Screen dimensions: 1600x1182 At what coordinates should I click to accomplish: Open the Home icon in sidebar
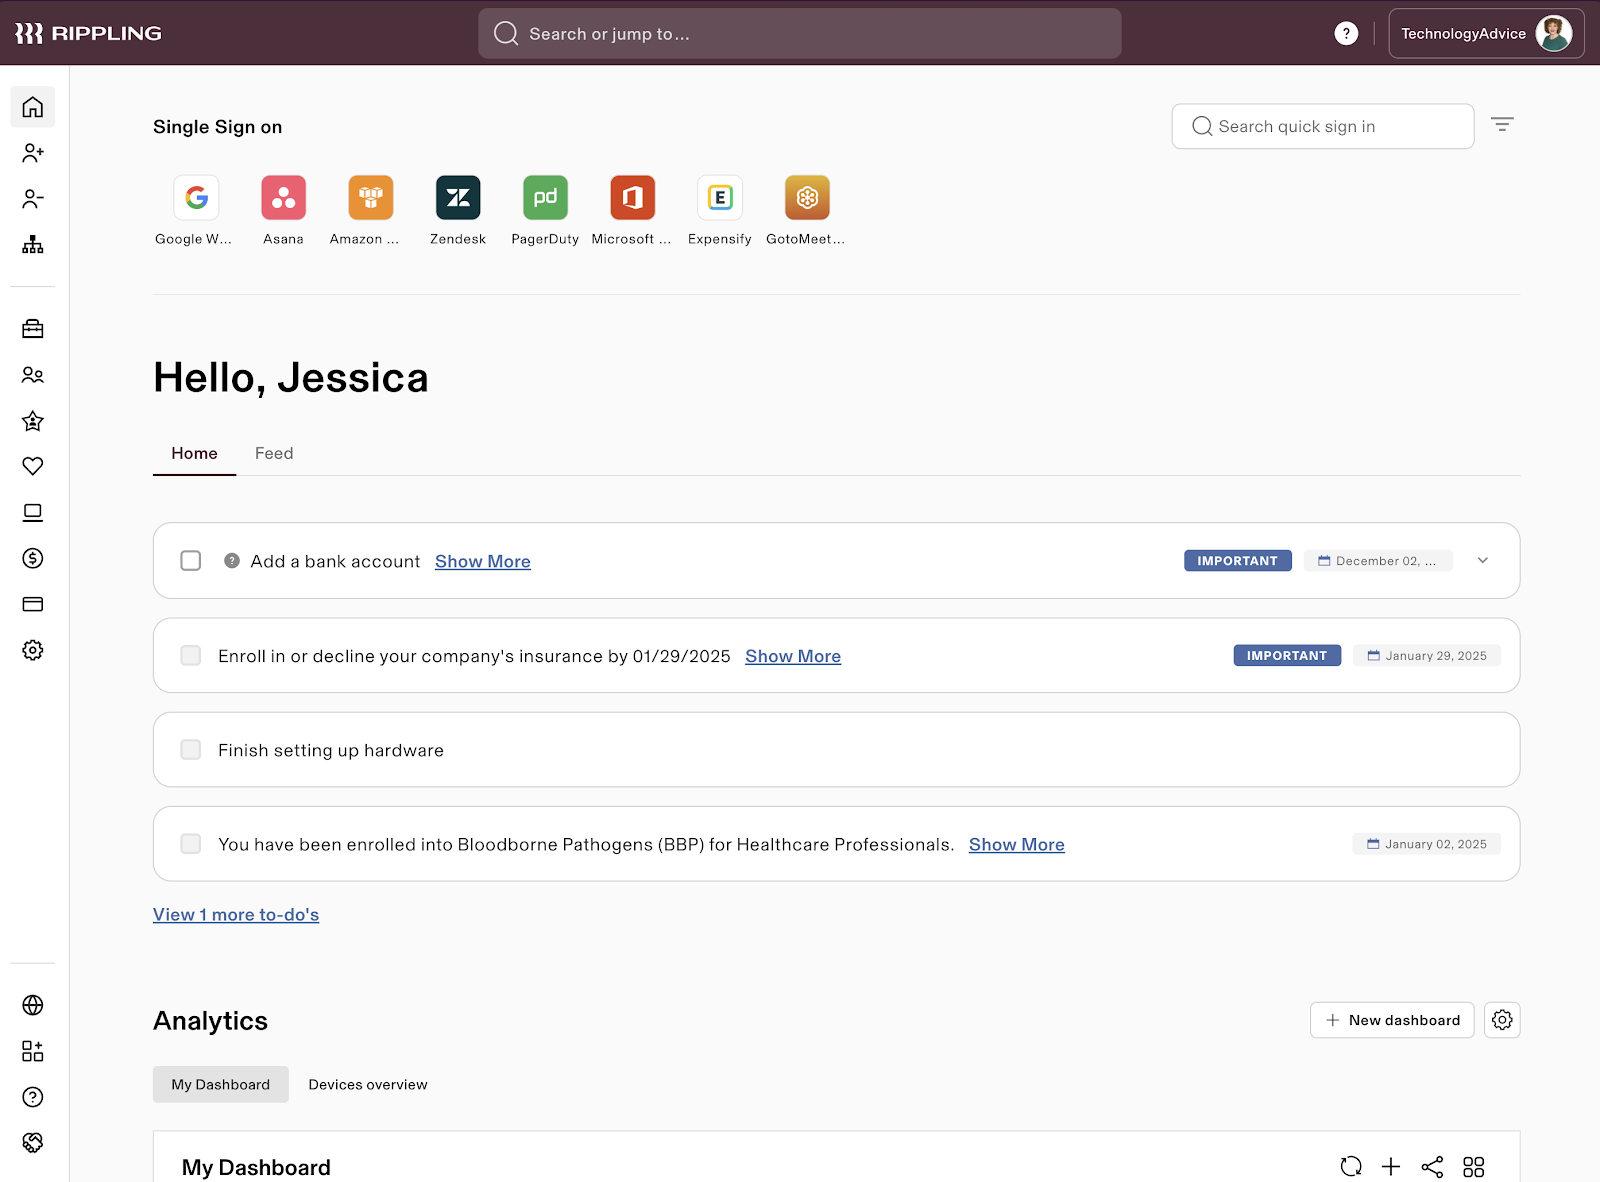coord(33,107)
